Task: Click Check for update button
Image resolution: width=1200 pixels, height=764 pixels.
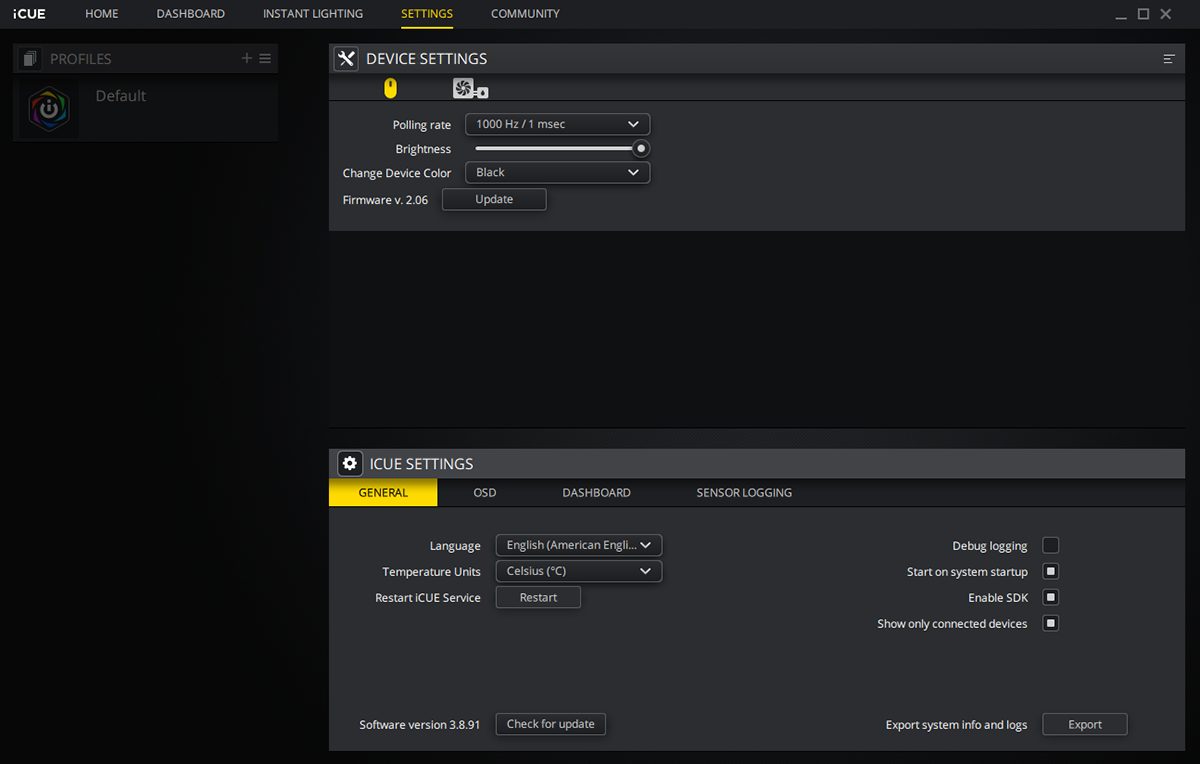Action: click(551, 724)
